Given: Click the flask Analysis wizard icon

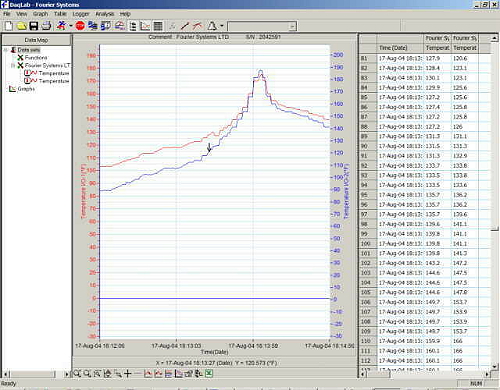Looking at the screenshot, I should coord(212,26).
